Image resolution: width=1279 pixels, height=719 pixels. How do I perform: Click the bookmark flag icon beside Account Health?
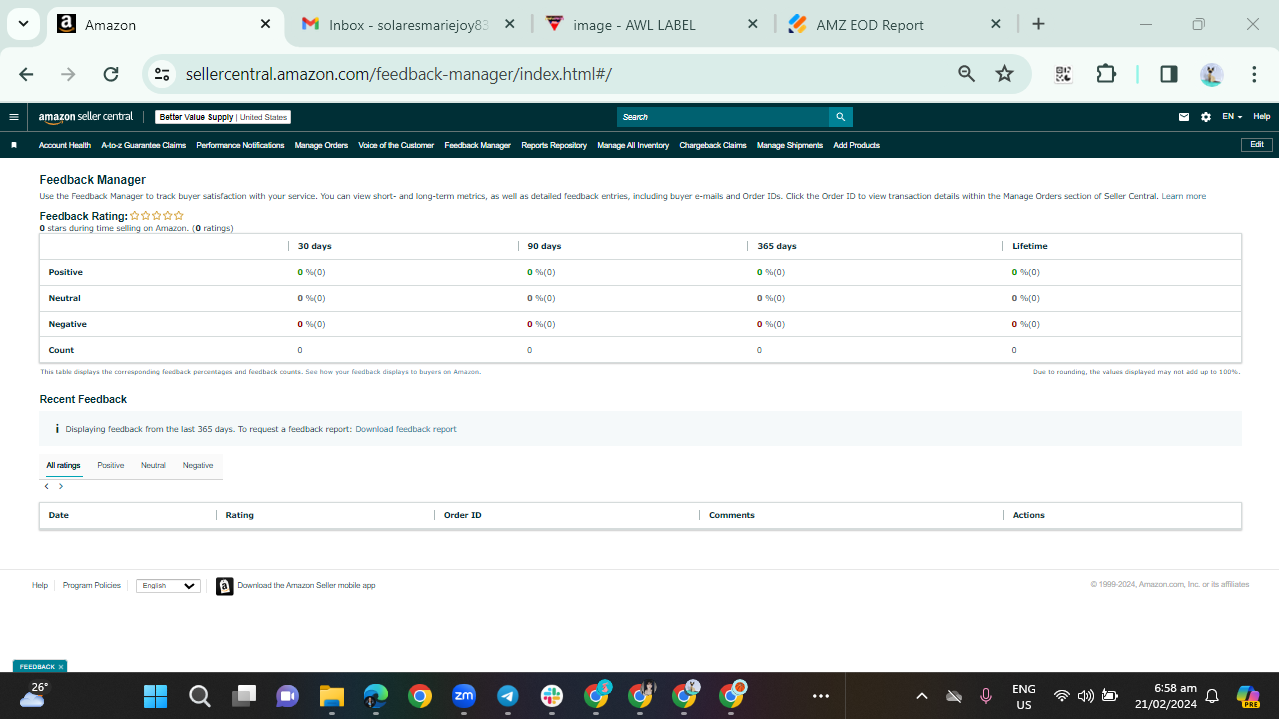[x=14, y=145]
